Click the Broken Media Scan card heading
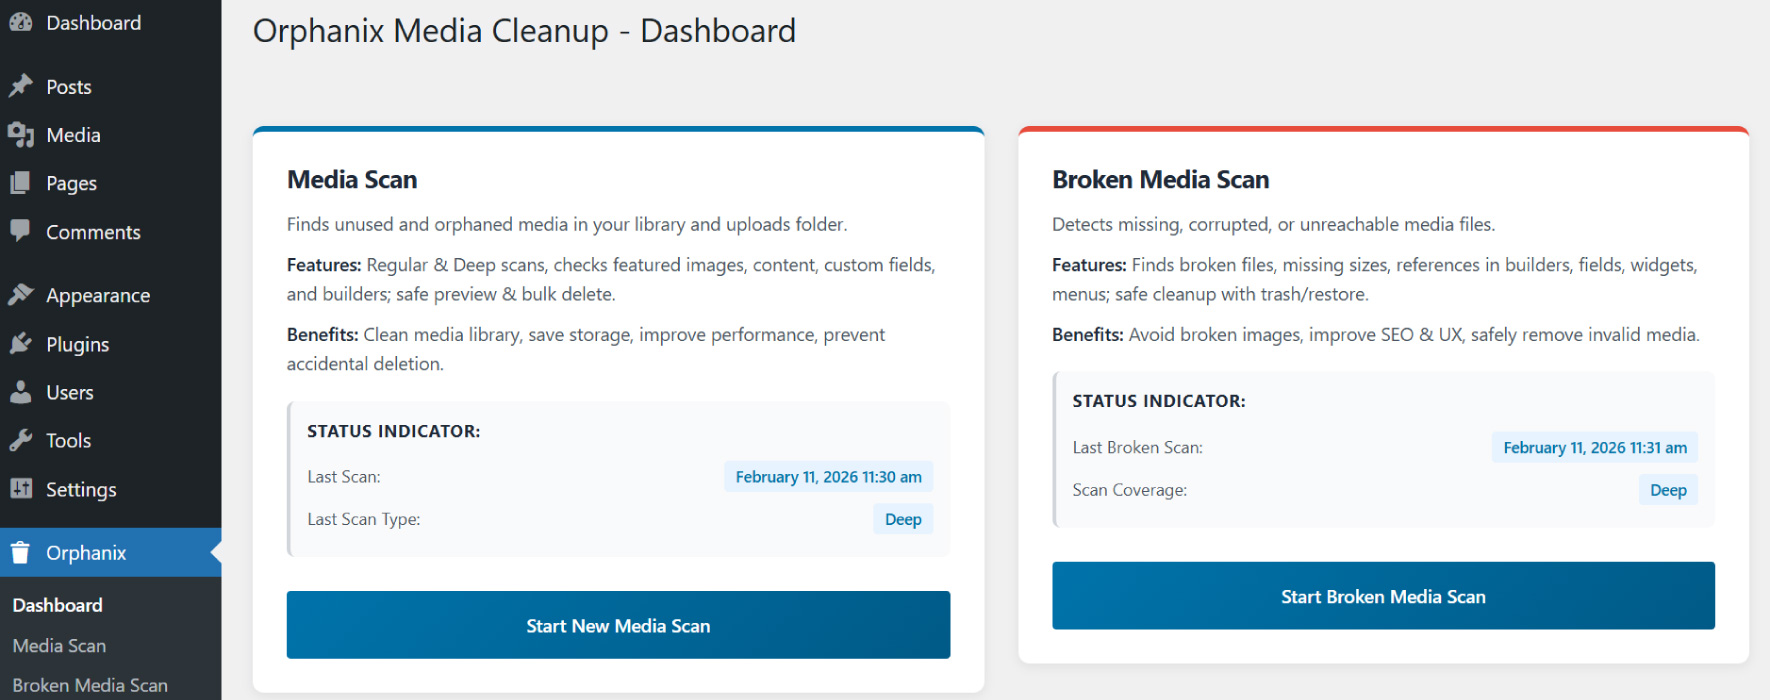 [1160, 180]
